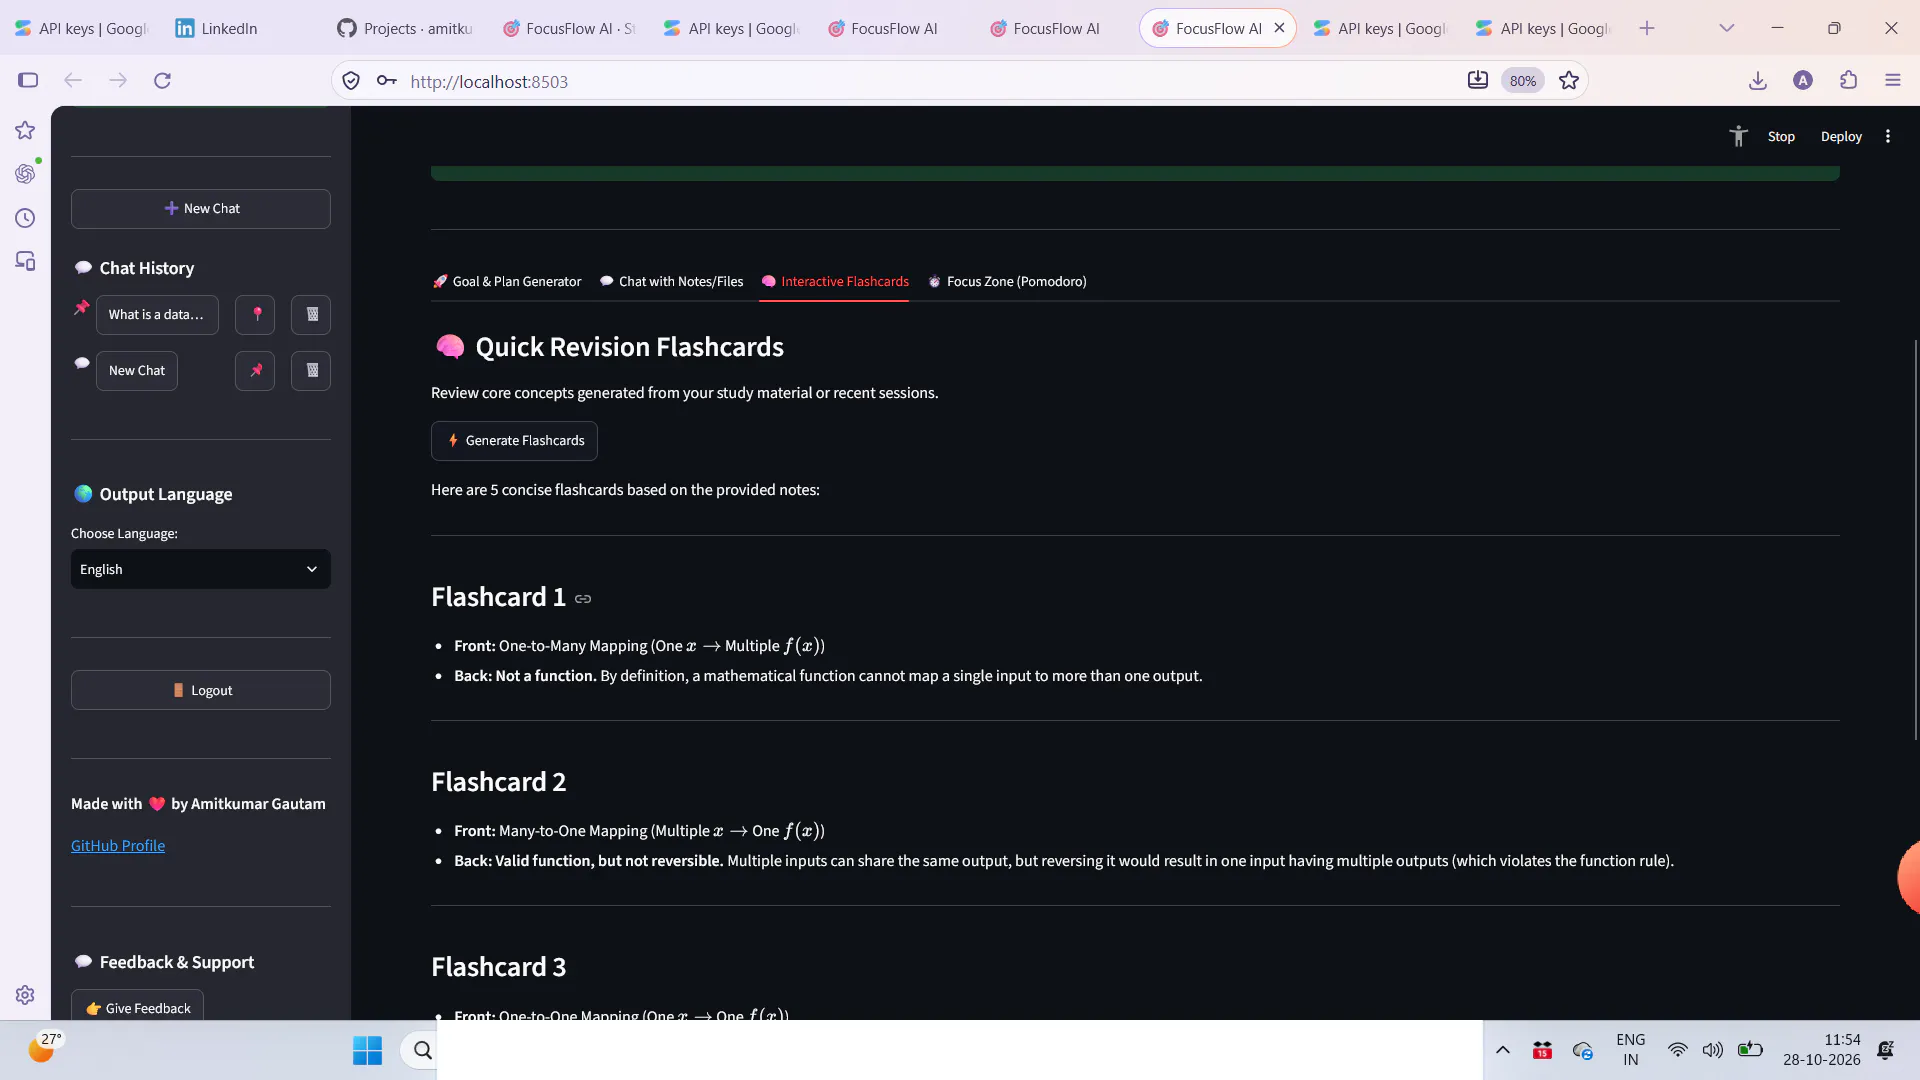Screen dimensions: 1920x1080
Task: Show hidden system tray icons
Action: 1502,1050
